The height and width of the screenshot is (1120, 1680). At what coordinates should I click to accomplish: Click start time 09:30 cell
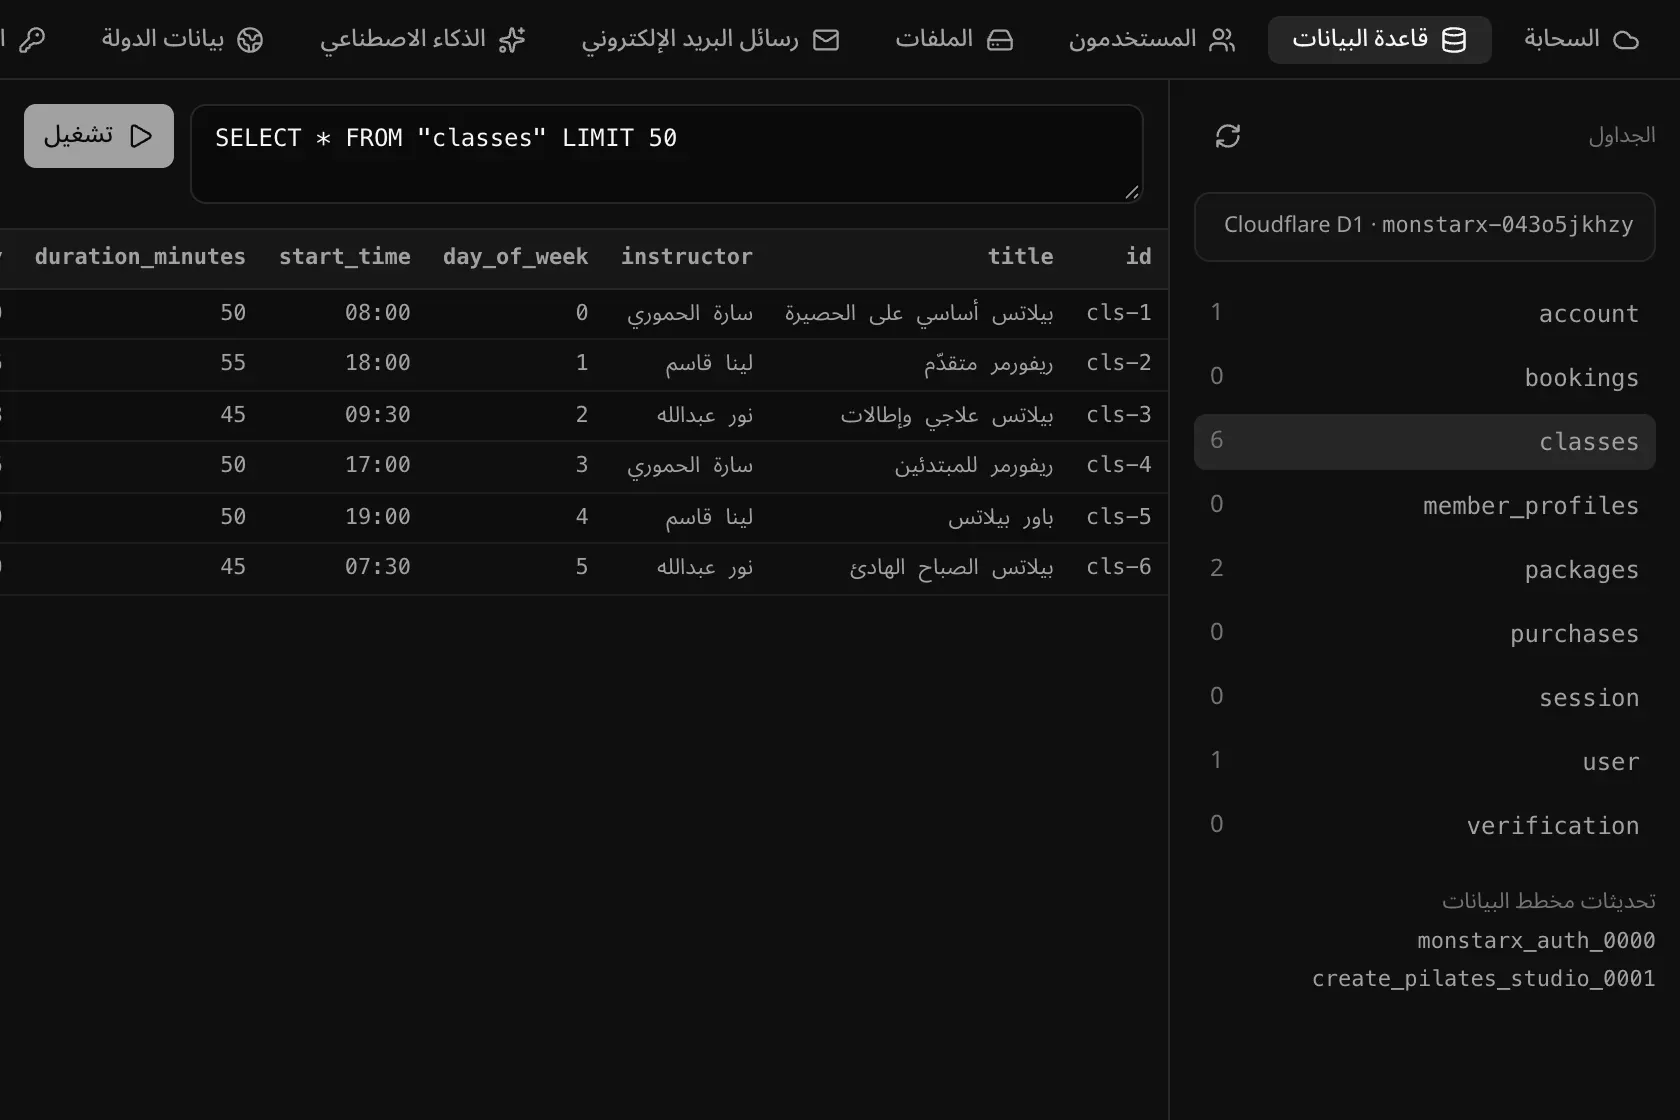pyautogui.click(x=378, y=415)
